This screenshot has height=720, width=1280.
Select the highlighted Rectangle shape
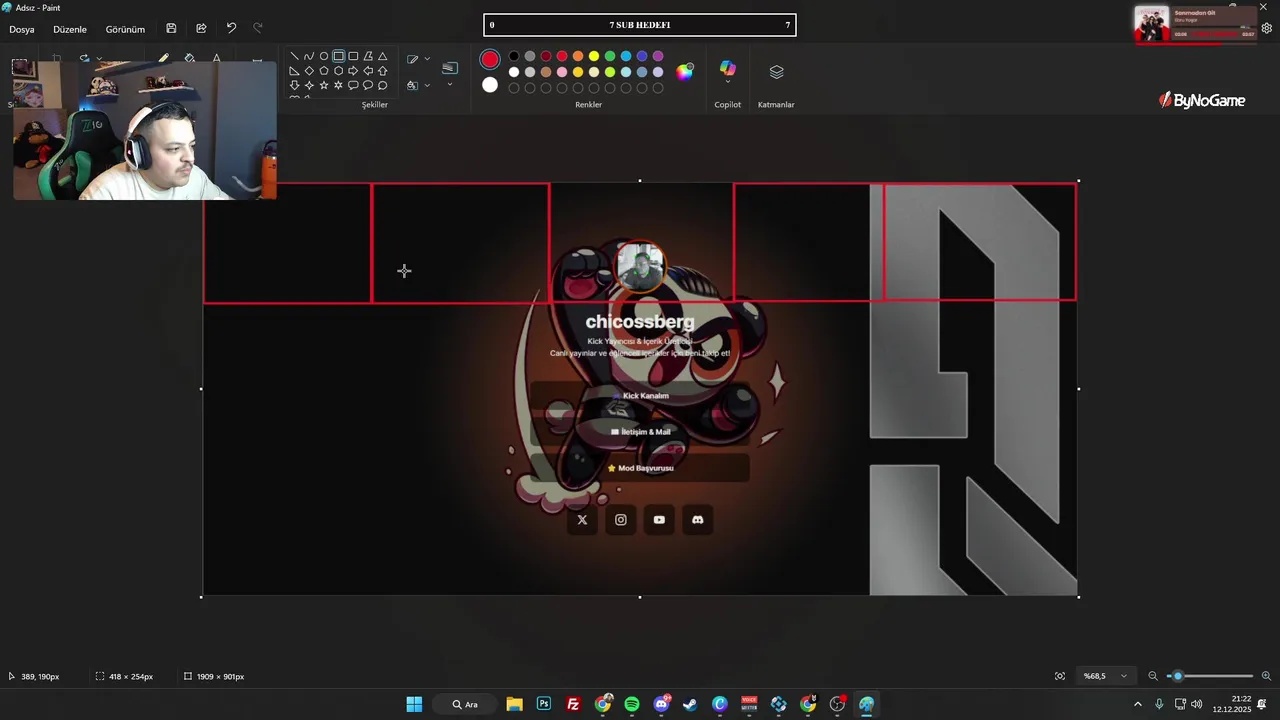click(x=338, y=56)
